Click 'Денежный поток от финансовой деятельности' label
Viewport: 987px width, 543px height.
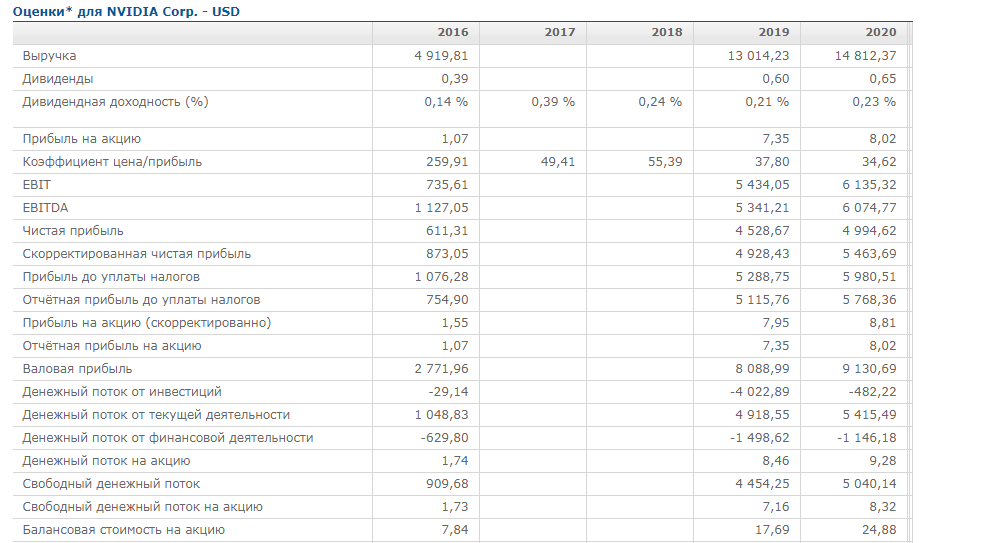click(x=167, y=437)
